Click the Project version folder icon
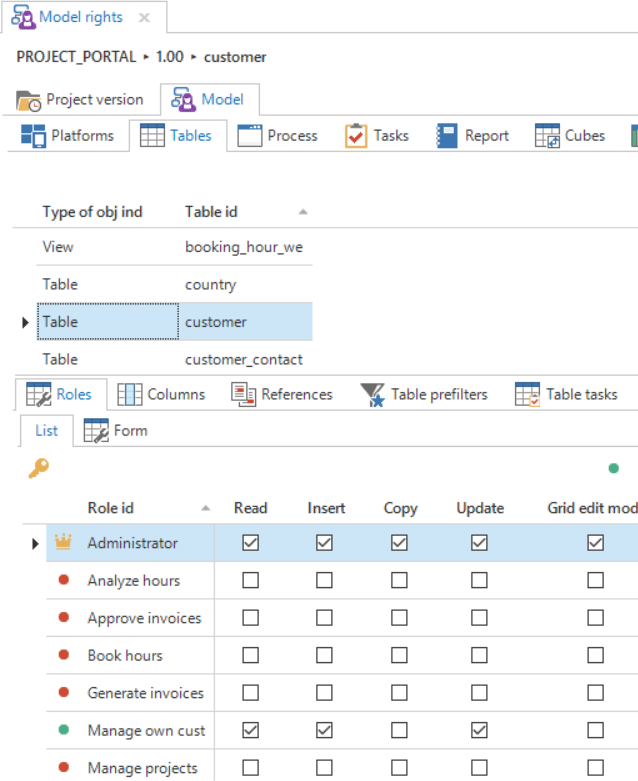The height and width of the screenshot is (781, 638). click(x=29, y=100)
